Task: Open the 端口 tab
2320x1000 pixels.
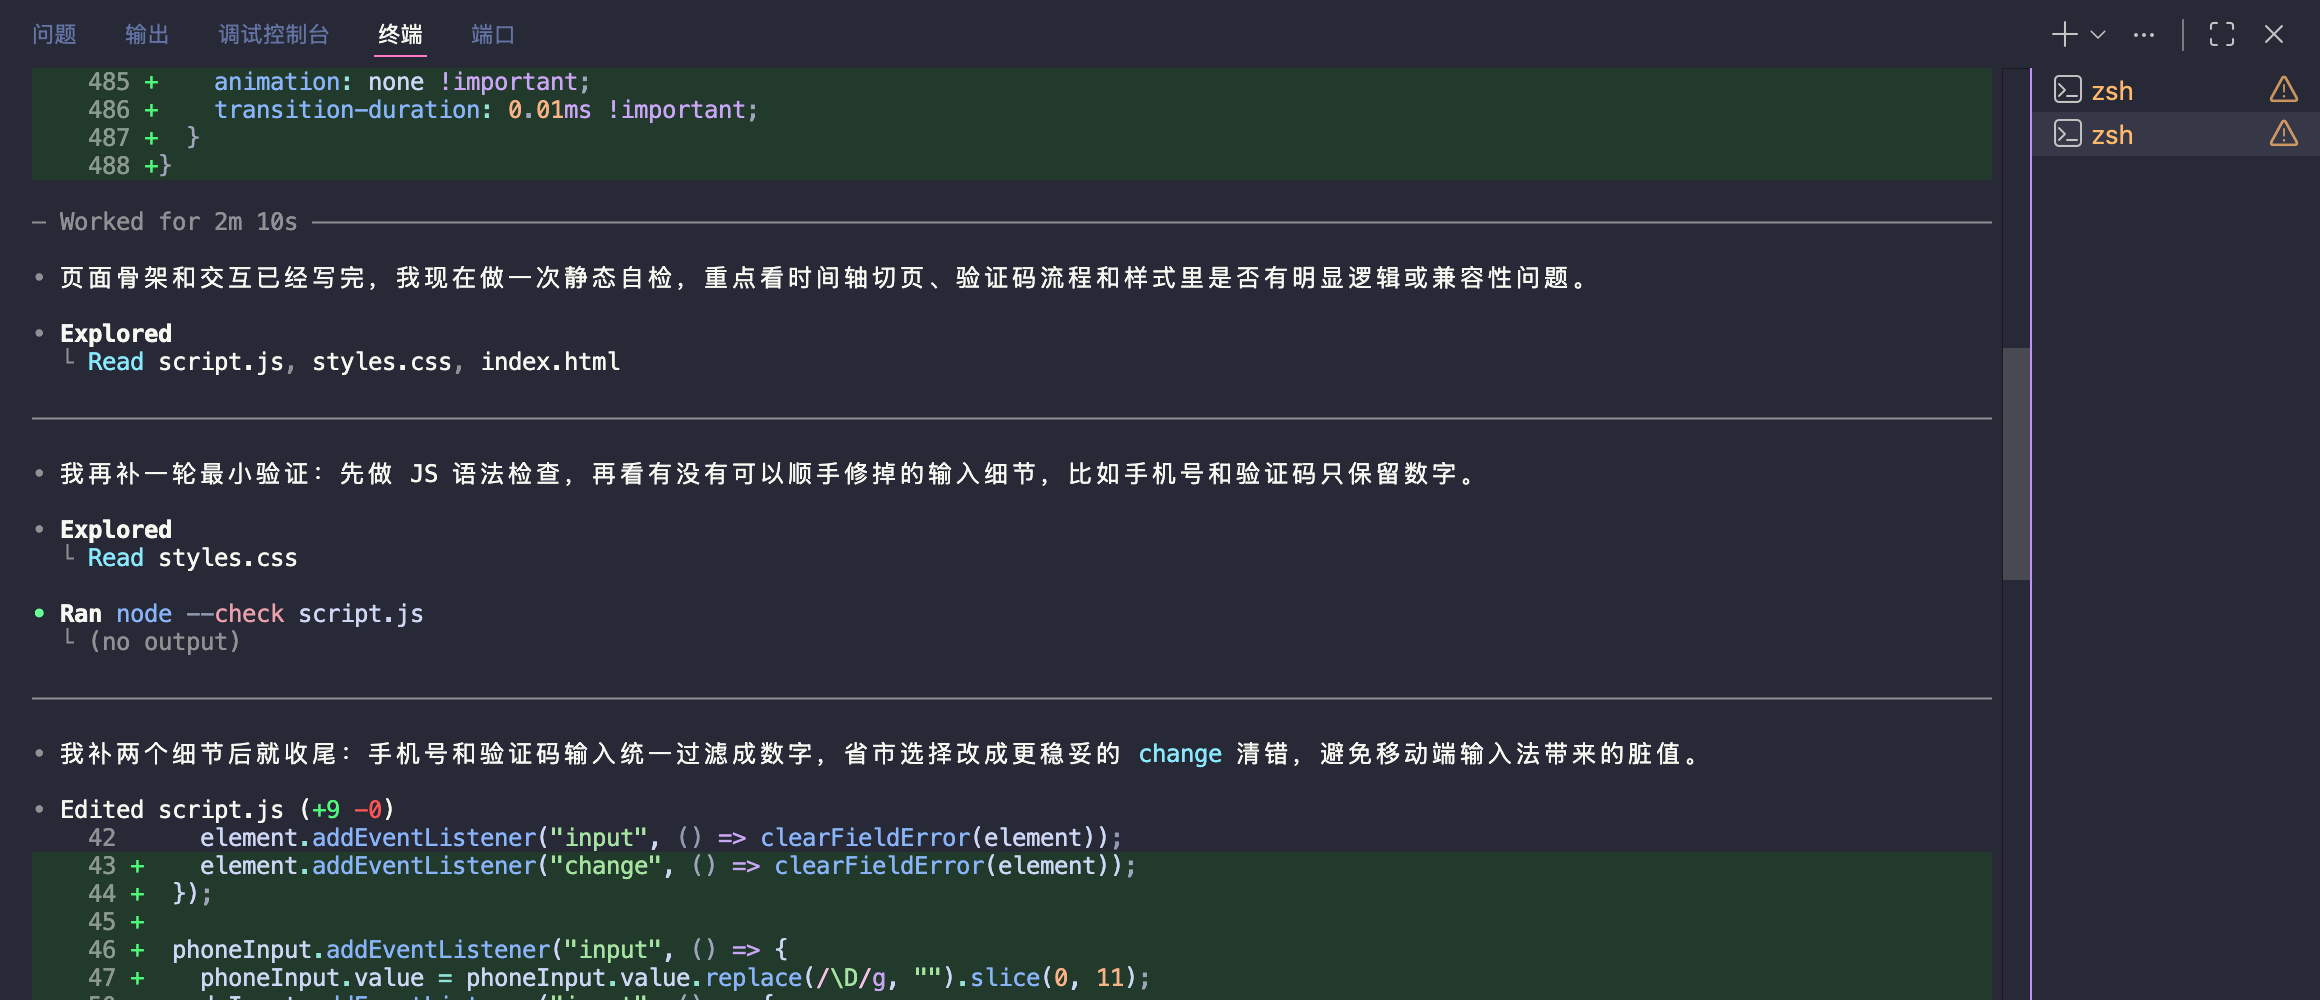Action: [490, 34]
